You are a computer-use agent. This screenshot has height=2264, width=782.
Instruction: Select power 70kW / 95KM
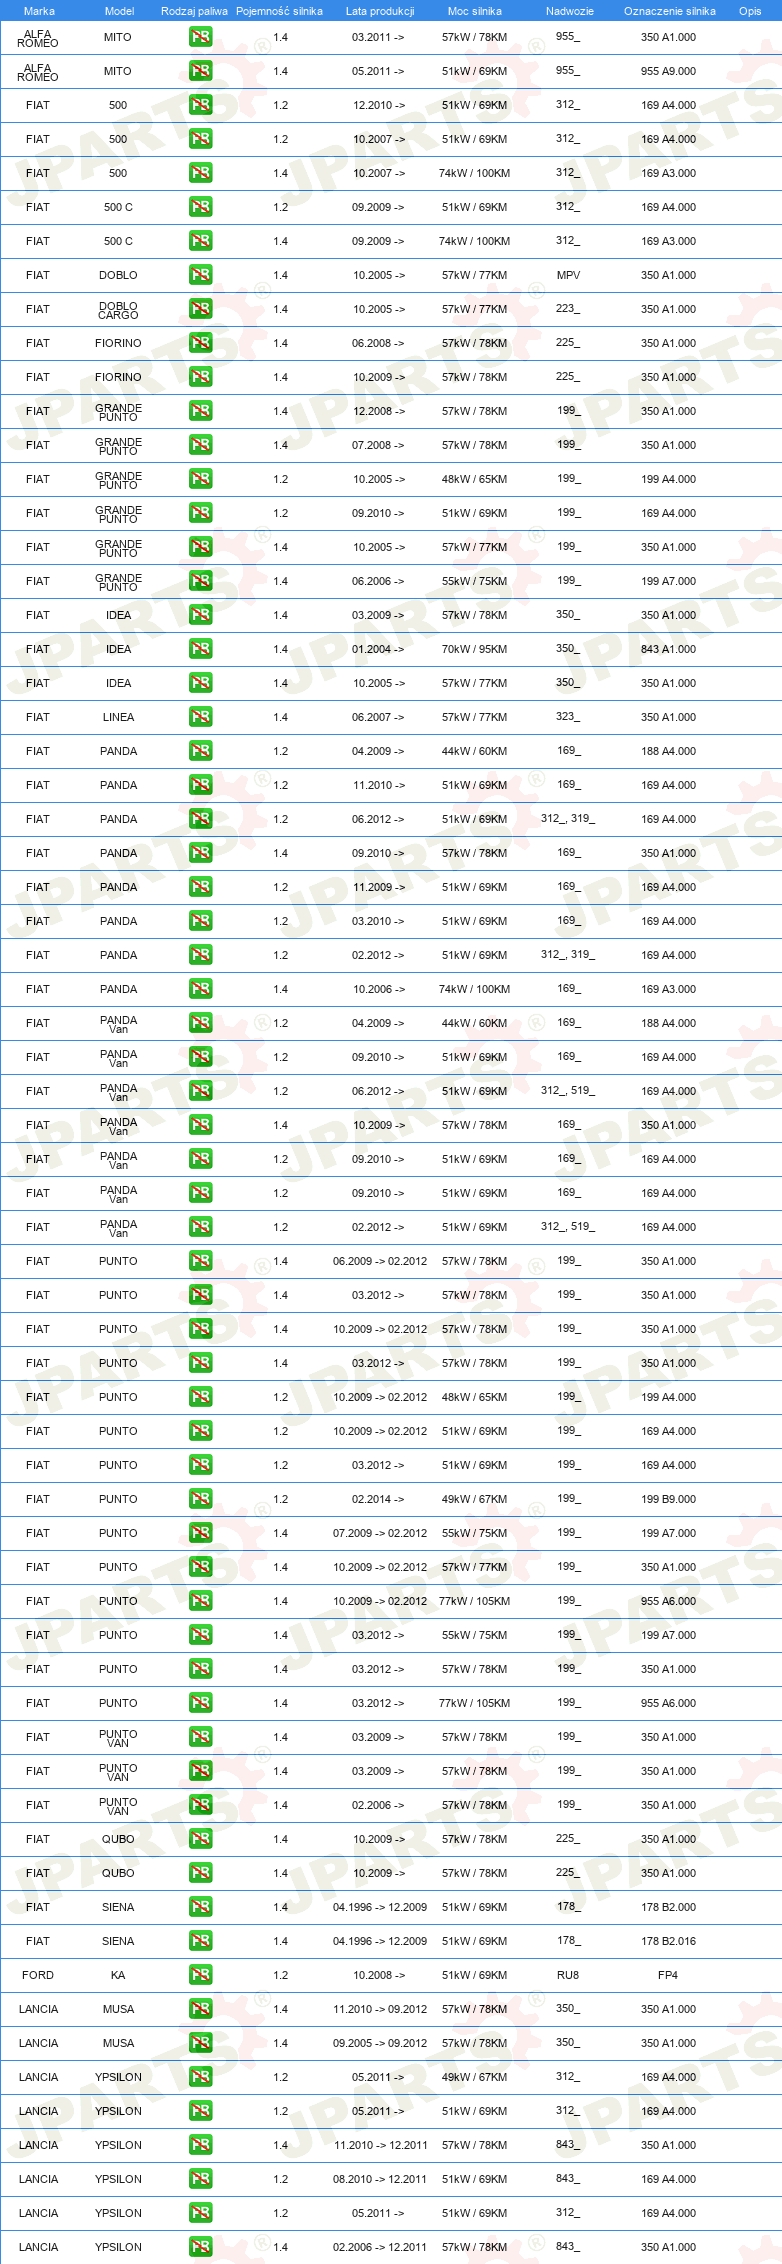[x=474, y=649]
